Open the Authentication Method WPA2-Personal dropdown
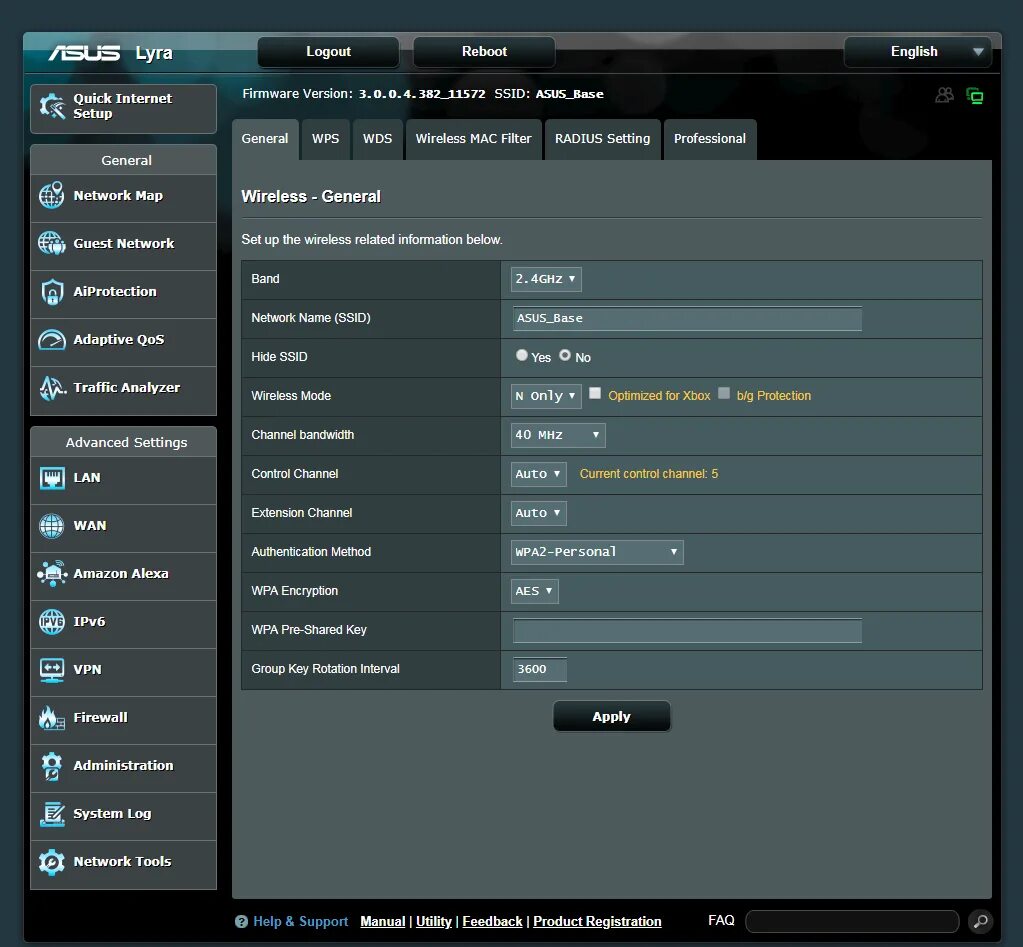This screenshot has height=947, width=1023. (x=597, y=552)
